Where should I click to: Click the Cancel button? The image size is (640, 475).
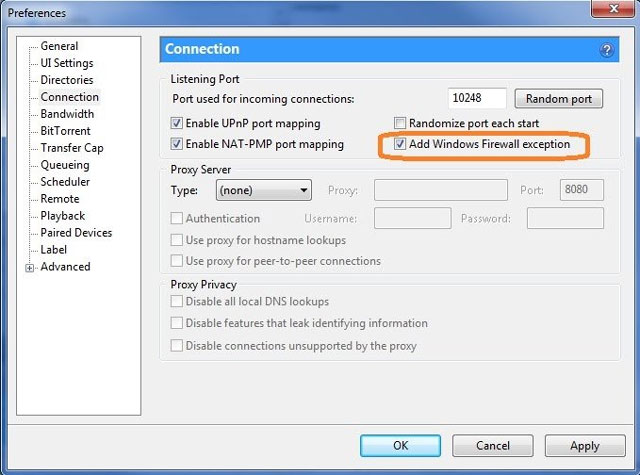coord(493,445)
